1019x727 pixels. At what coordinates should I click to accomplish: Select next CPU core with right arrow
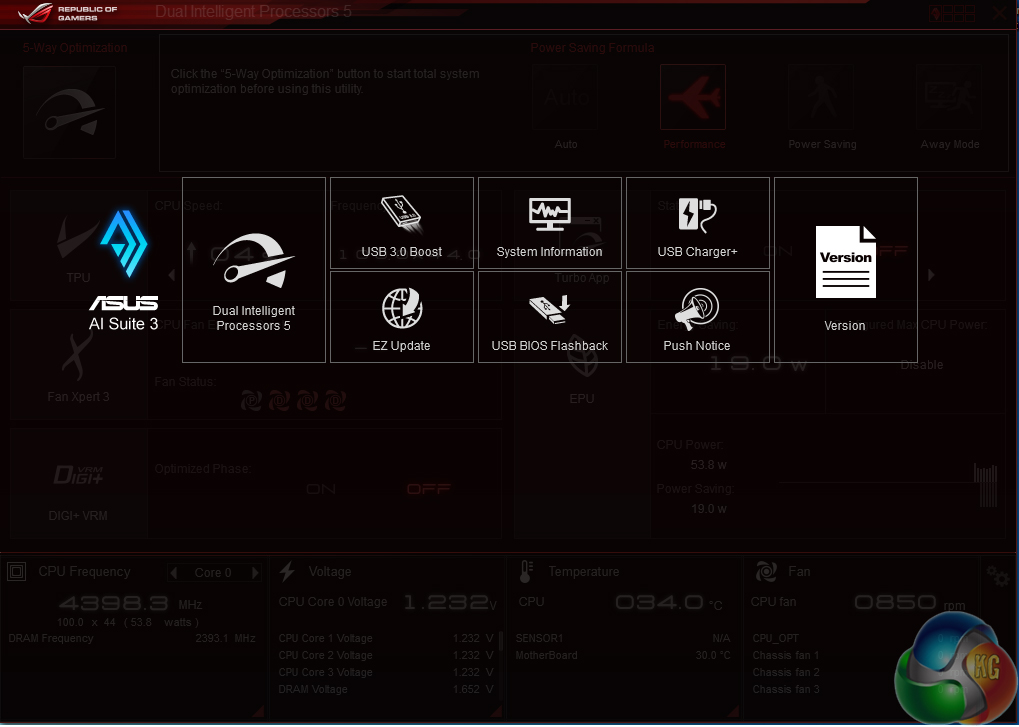coord(255,572)
